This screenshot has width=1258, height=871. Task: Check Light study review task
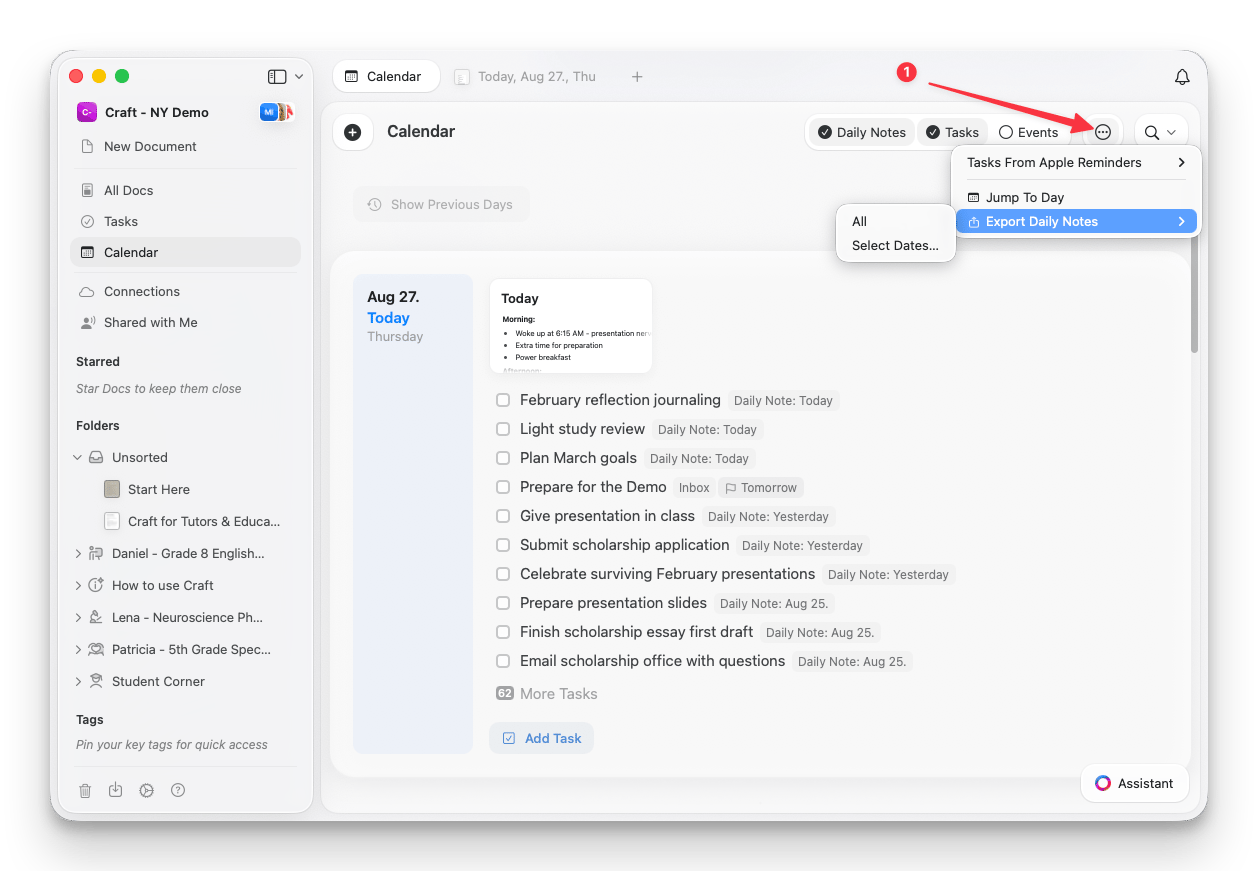click(x=503, y=429)
